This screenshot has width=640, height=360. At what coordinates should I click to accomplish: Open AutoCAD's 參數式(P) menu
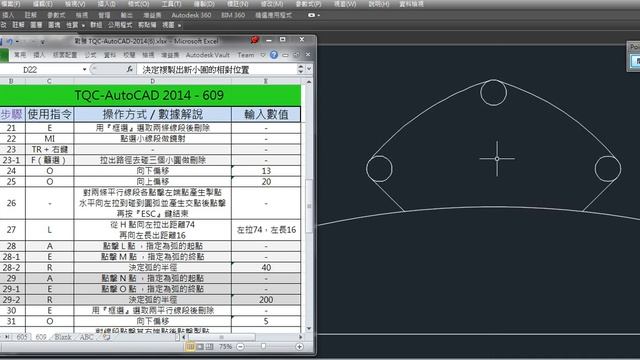coord(308,4)
